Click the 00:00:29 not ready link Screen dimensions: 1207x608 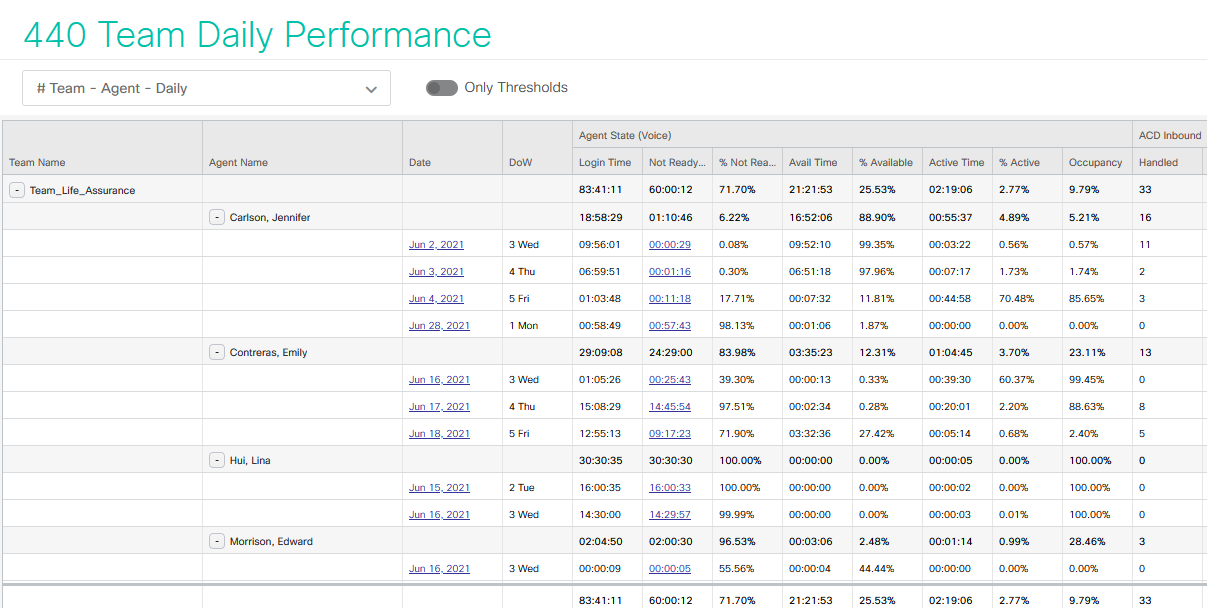[x=670, y=244]
